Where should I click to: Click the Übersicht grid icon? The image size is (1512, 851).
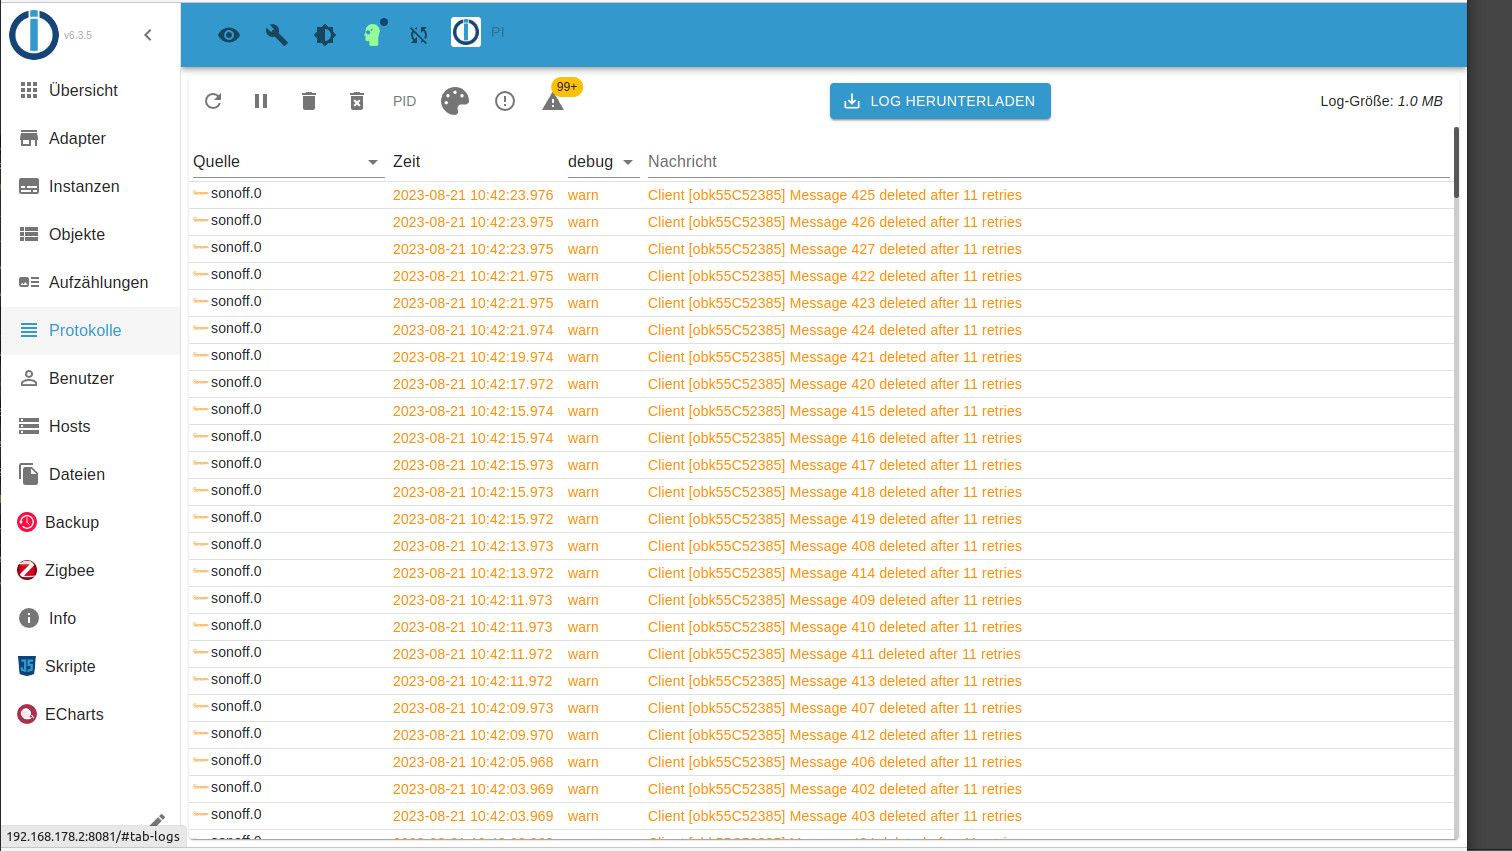click(29, 90)
